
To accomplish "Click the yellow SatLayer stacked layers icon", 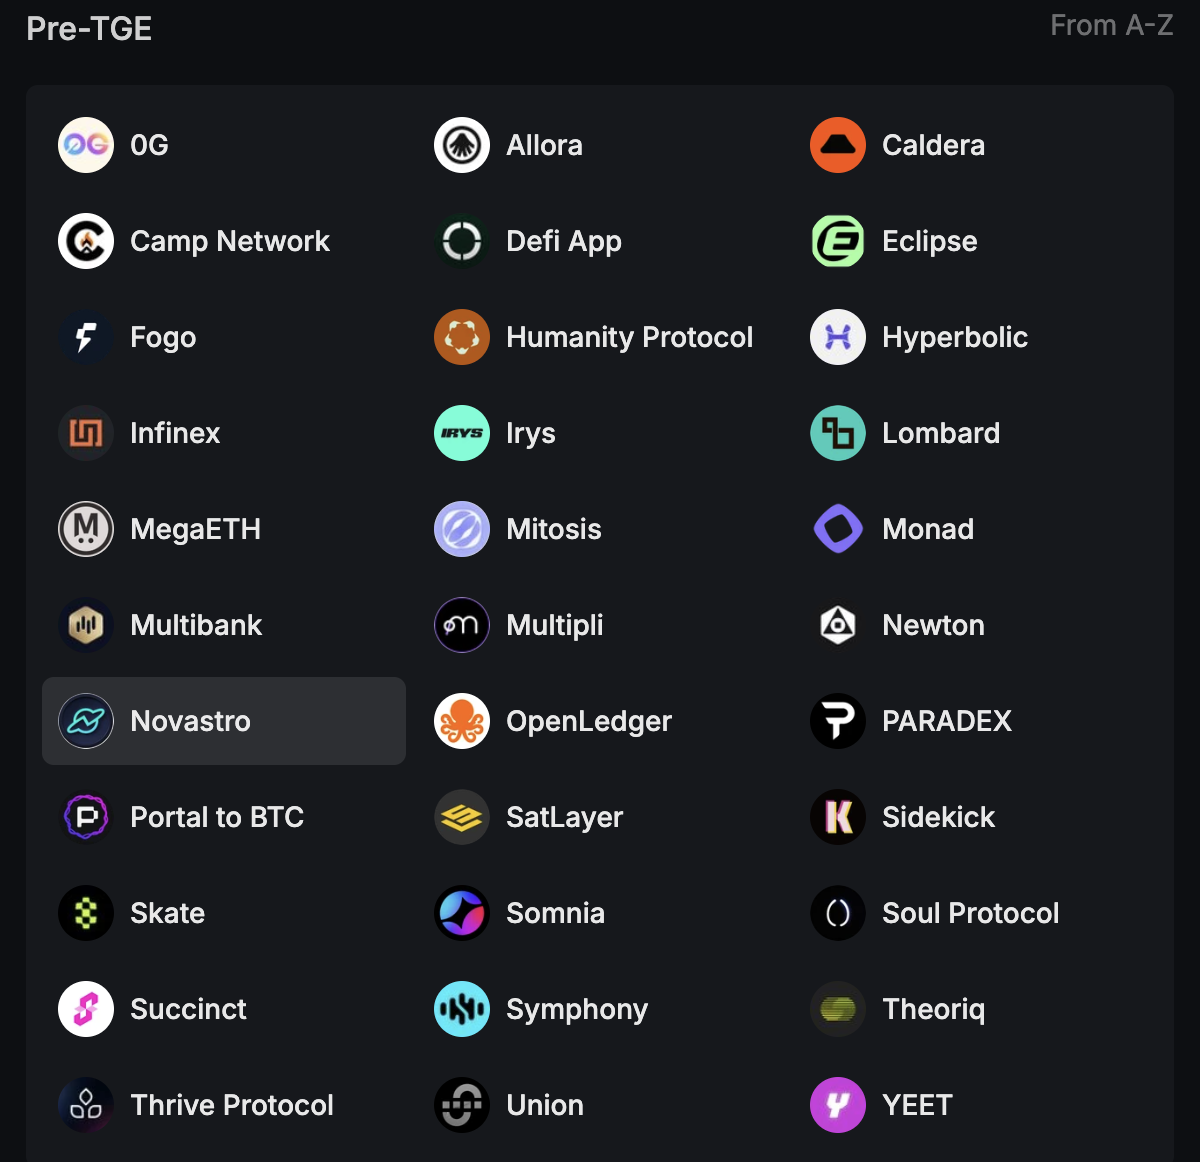I will coord(462,817).
